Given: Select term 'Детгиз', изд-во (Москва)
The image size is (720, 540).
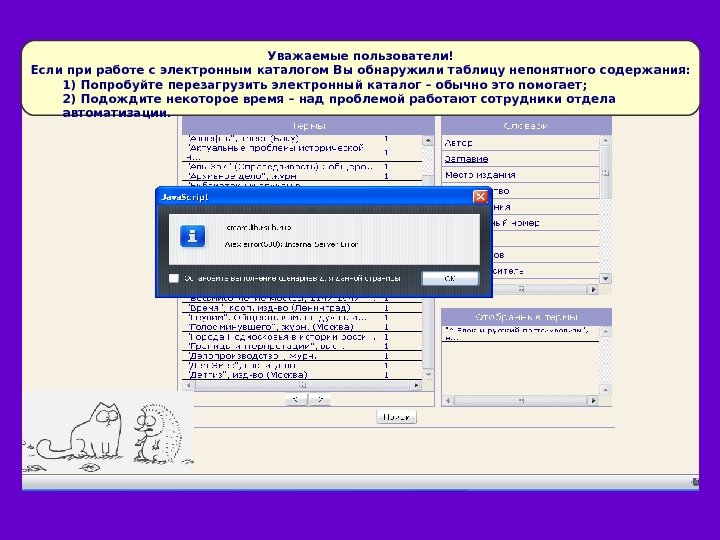Looking at the screenshot, I should tap(303, 375).
